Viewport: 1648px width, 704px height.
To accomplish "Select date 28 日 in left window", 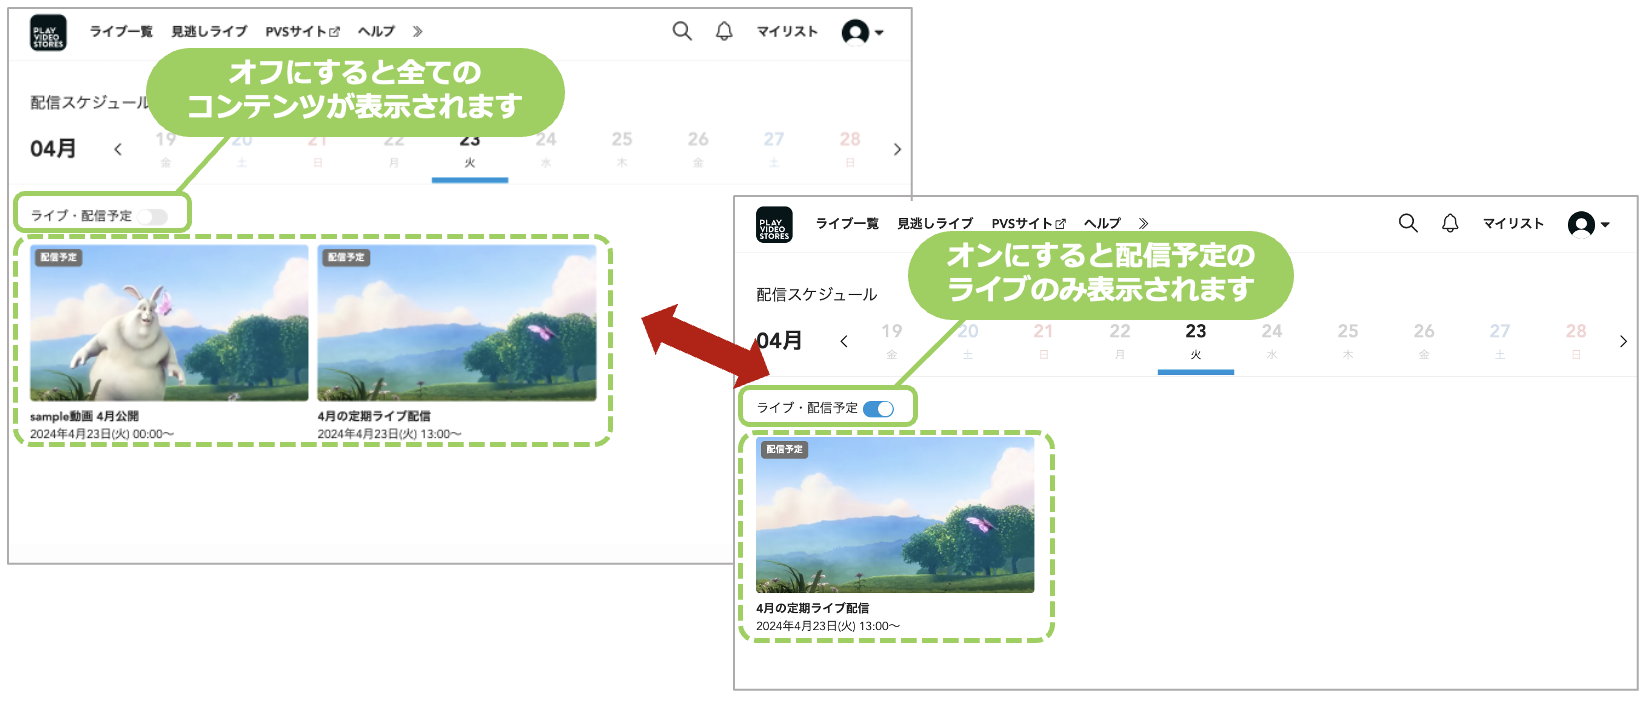I will click(850, 149).
